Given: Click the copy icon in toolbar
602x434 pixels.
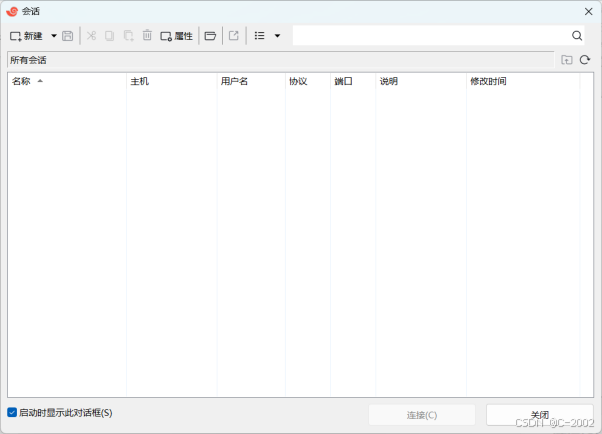Looking at the screenshot, I should [x=109, y=36].
